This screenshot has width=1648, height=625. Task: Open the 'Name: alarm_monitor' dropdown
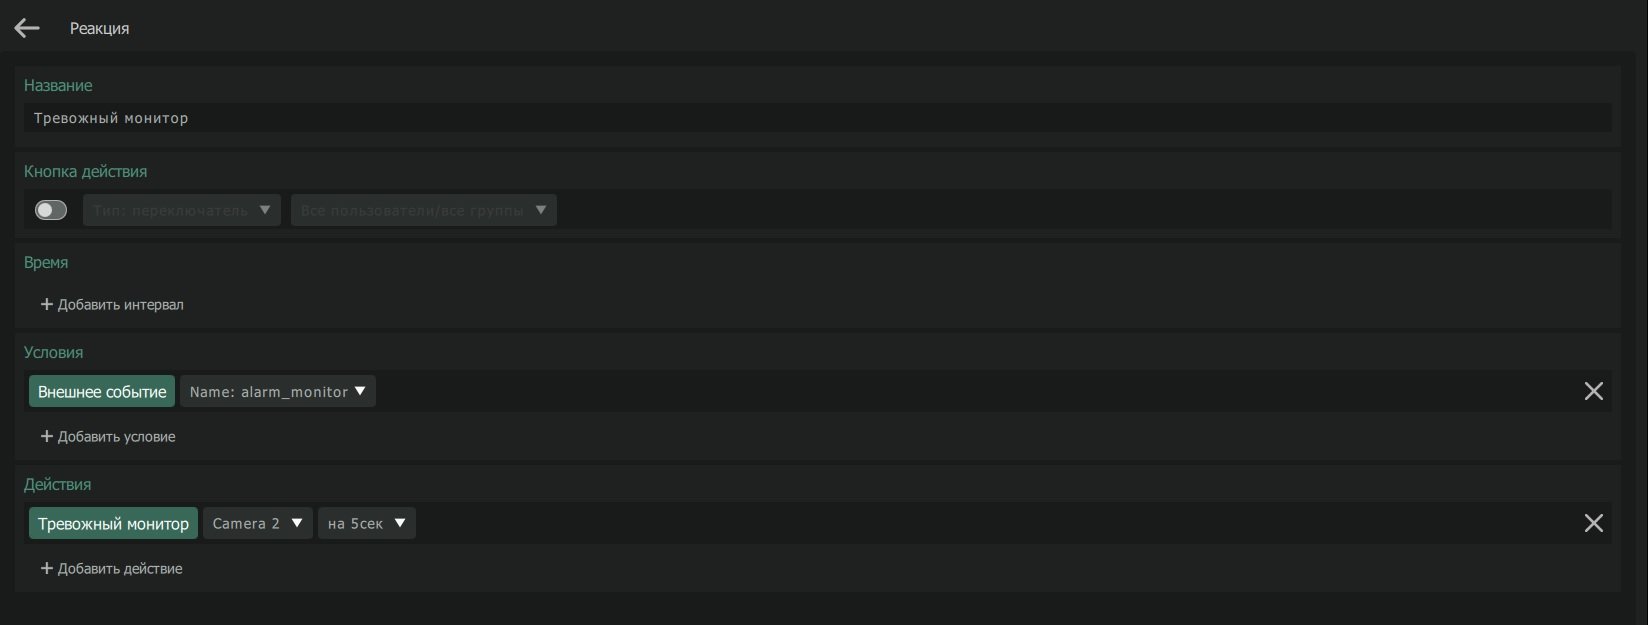point(277,391)
